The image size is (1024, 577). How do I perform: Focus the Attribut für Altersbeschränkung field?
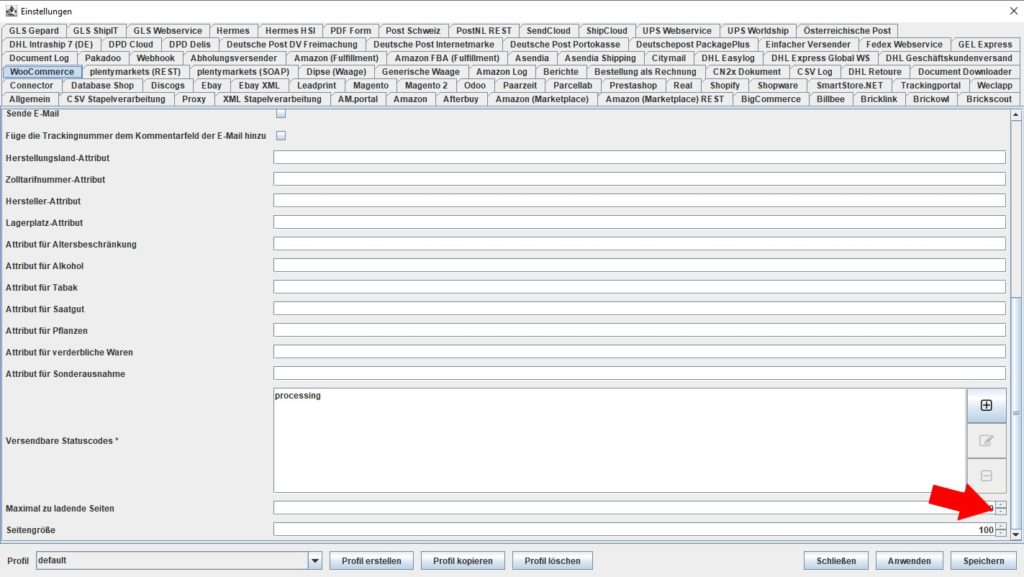[x=639, y=243]
